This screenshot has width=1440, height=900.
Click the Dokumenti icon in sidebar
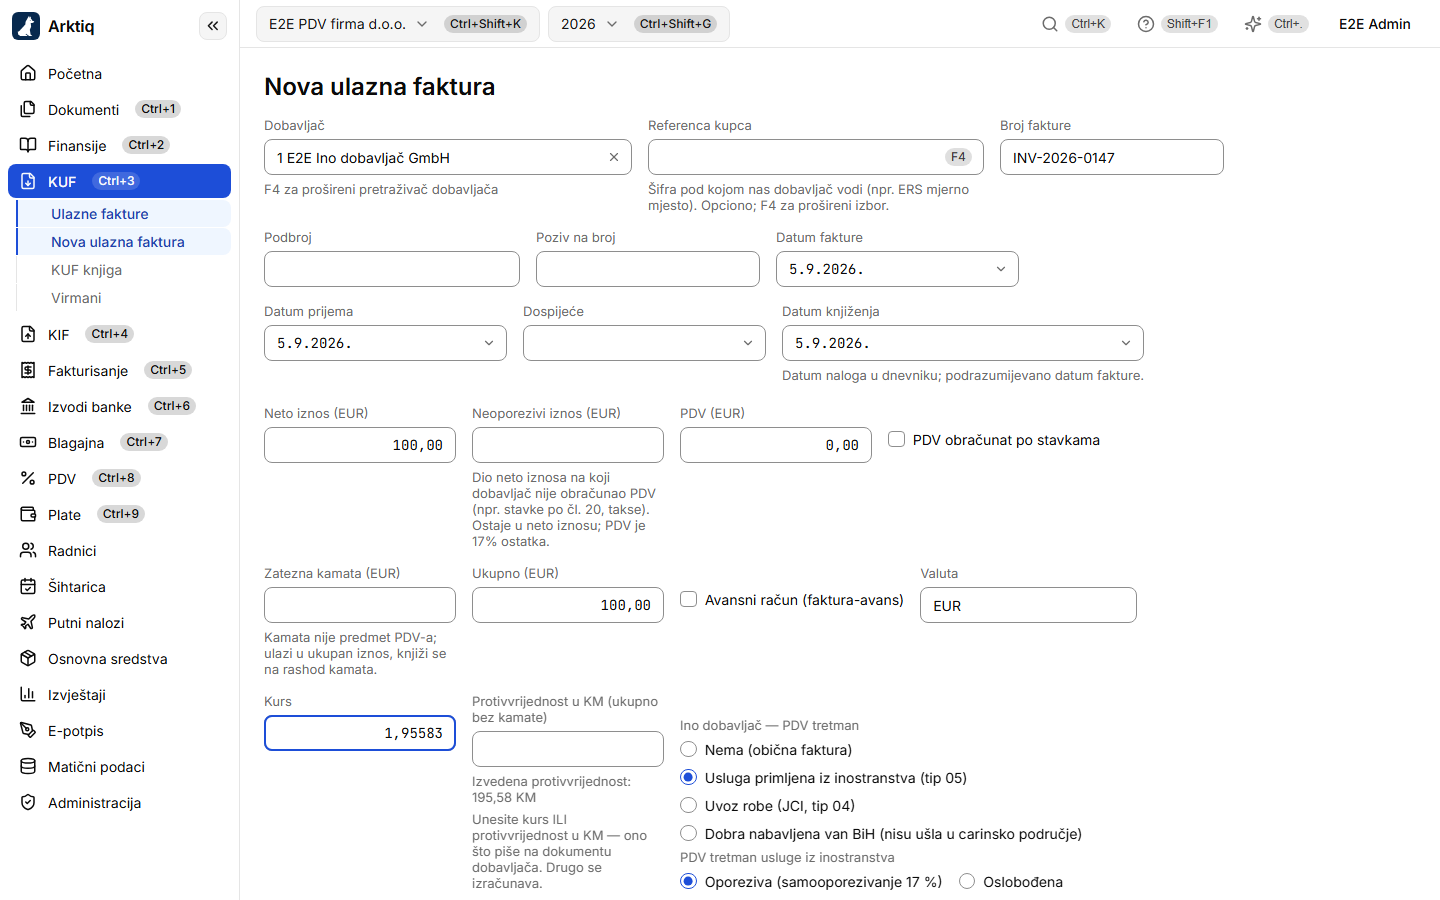tap(28, 109)
